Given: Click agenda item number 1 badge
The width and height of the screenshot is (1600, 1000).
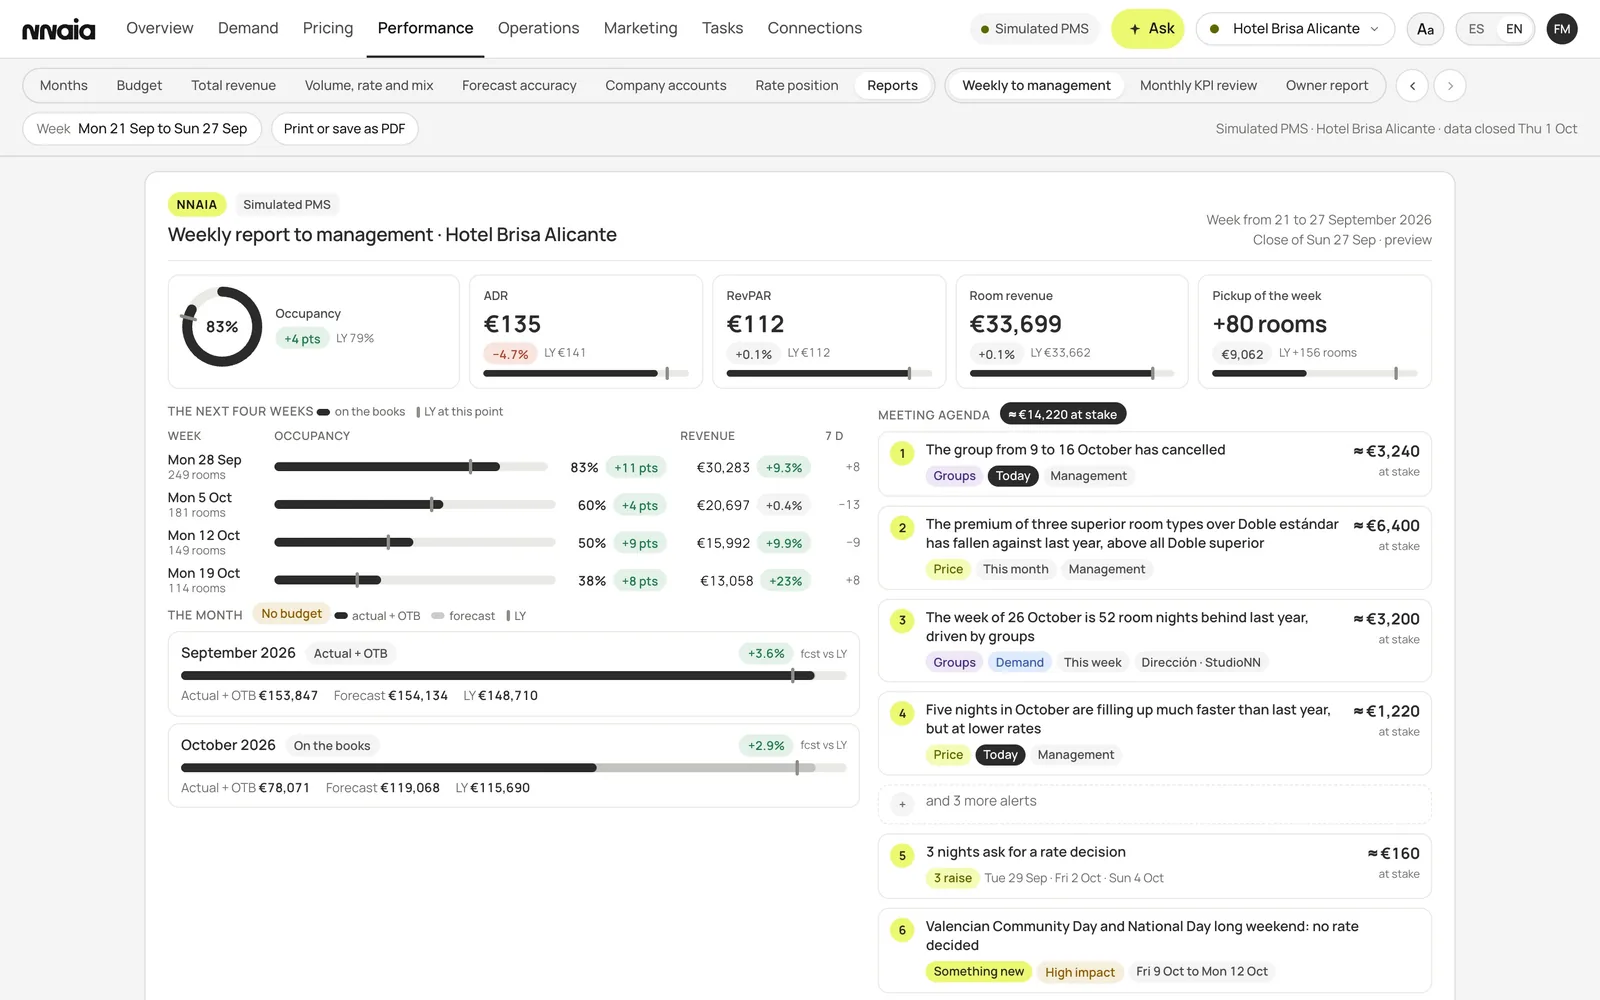Looking at the screenshot, I should click(902, 454).
